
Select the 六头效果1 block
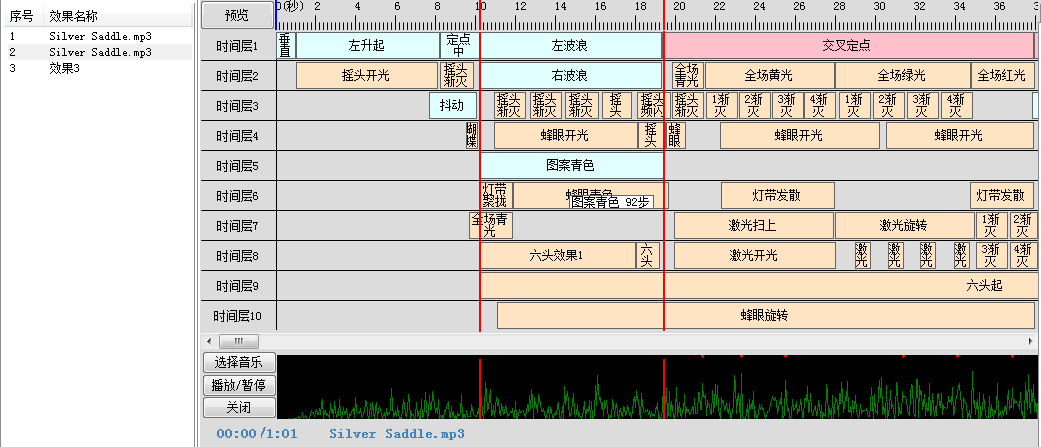(557, 256)
